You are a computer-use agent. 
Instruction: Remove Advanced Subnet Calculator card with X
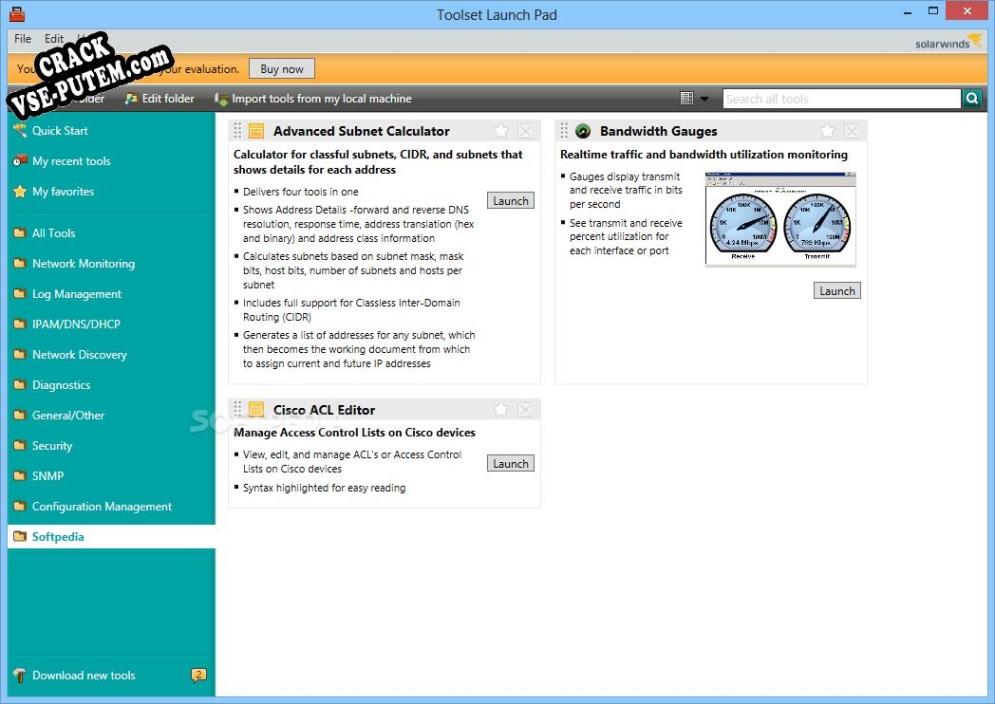(525, 131)
